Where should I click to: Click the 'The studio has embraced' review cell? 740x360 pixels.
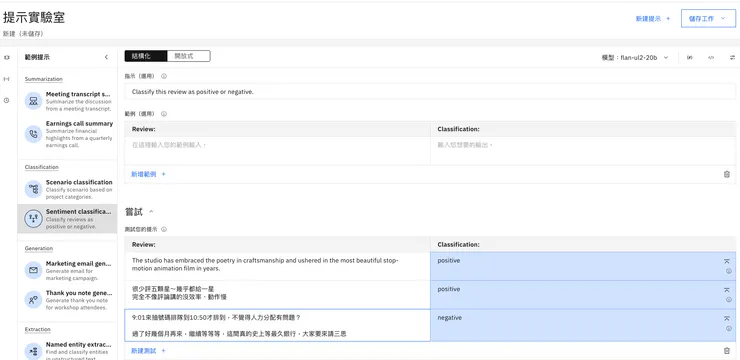278,266
